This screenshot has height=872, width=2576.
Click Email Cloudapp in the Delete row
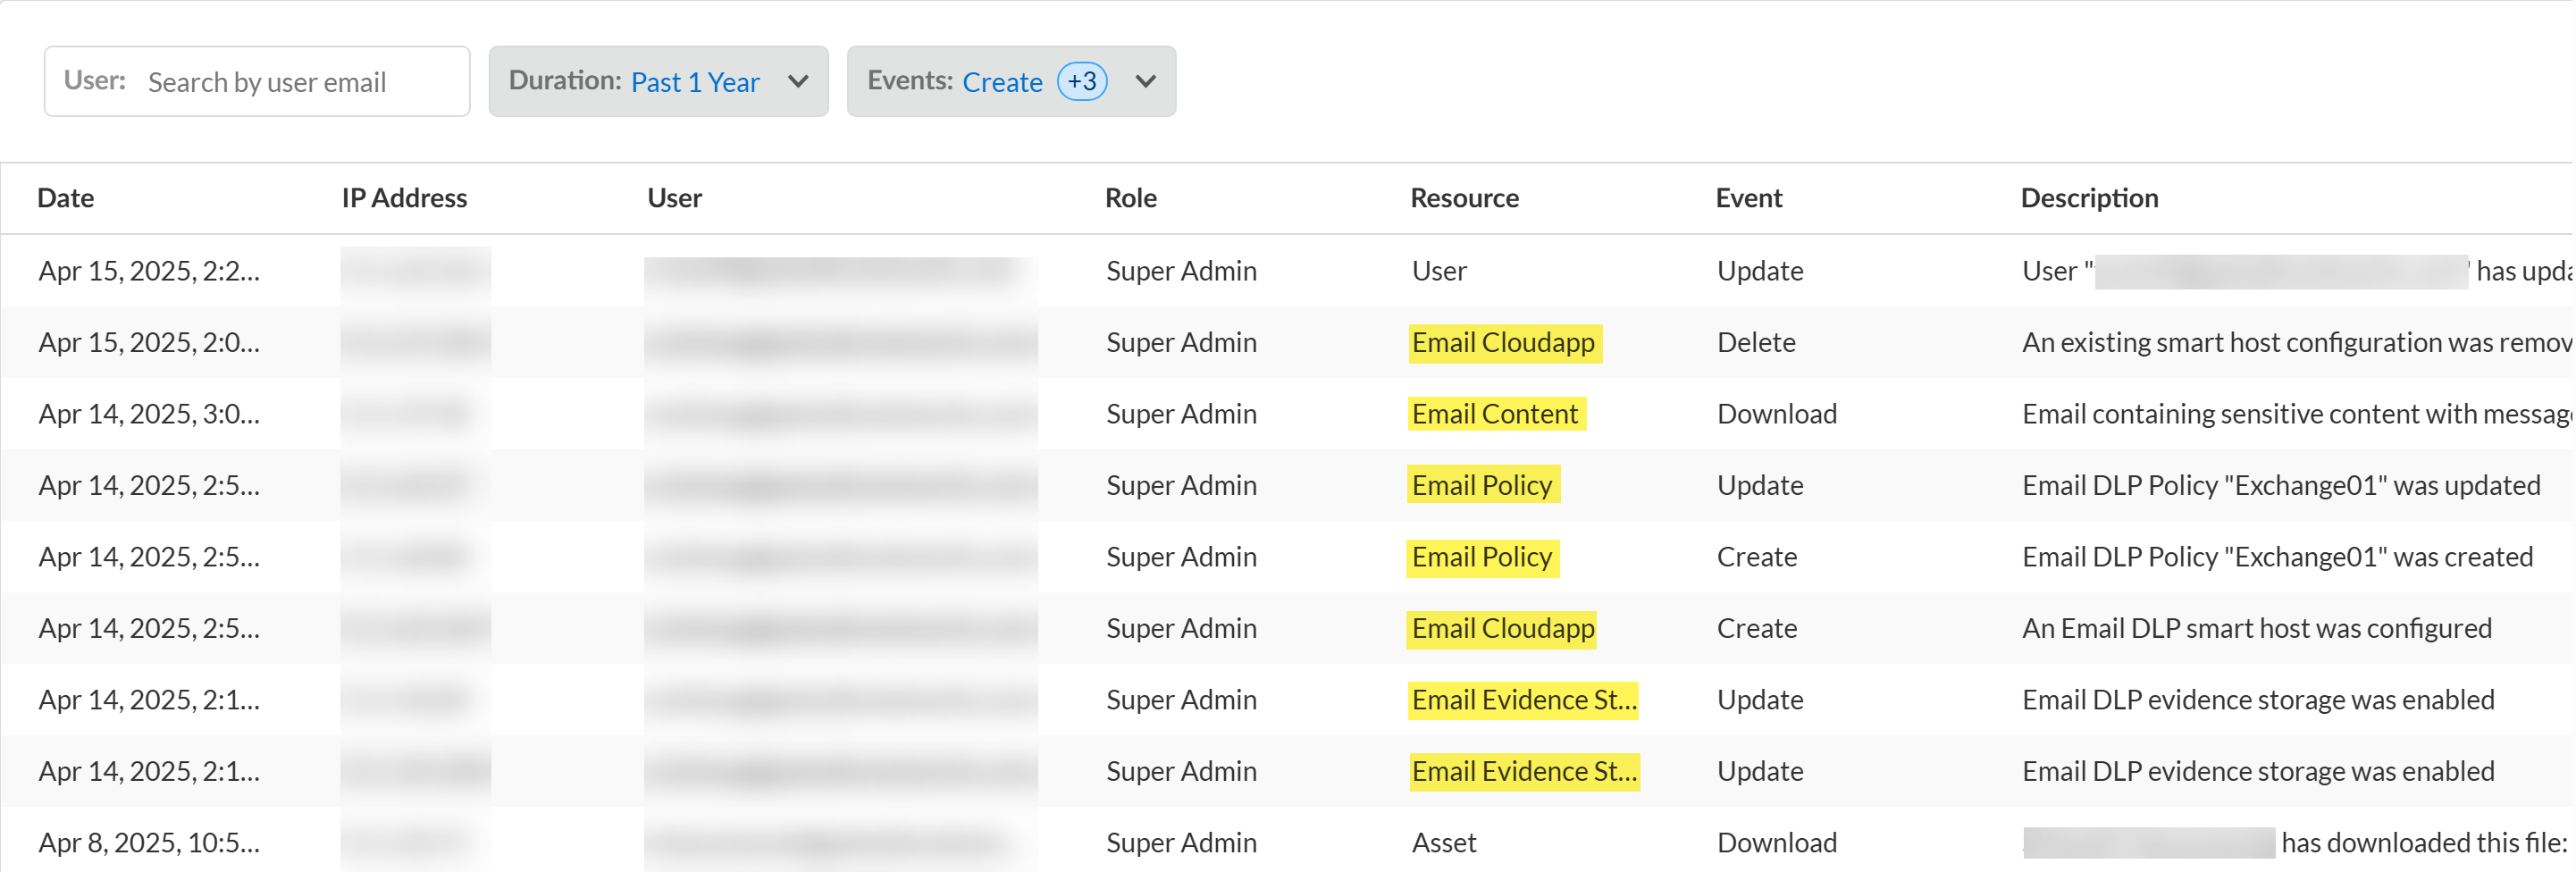point(1503,343)
